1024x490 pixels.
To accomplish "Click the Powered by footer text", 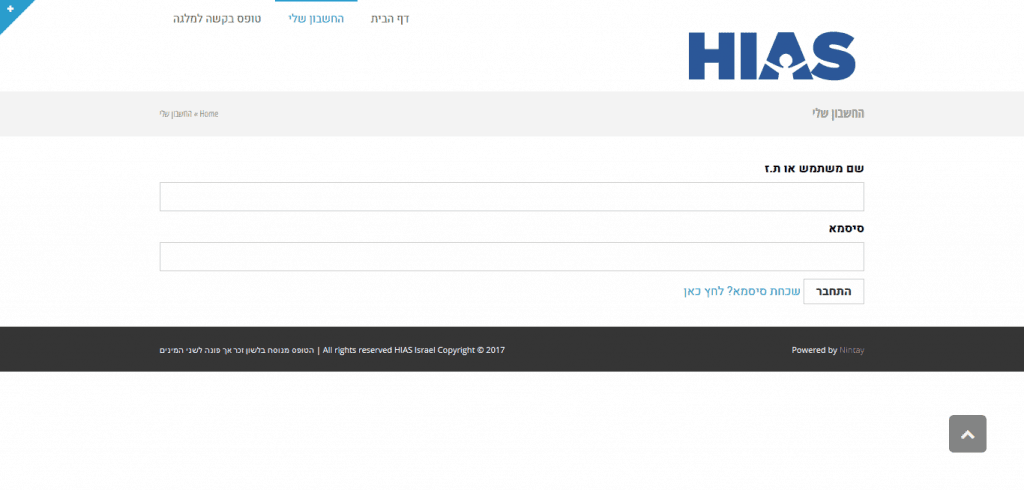I will [x=814, y=350].
